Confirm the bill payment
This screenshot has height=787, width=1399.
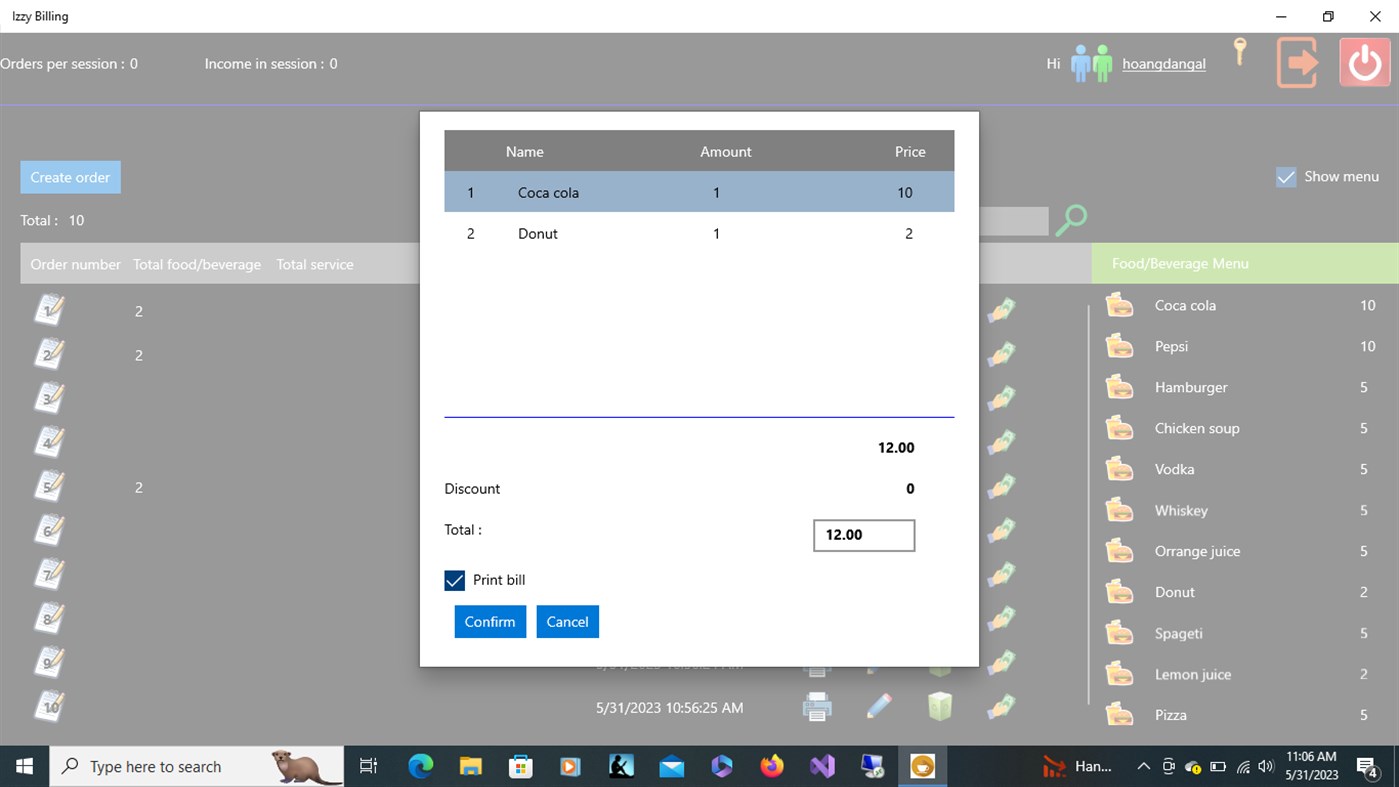pos(490,621)
